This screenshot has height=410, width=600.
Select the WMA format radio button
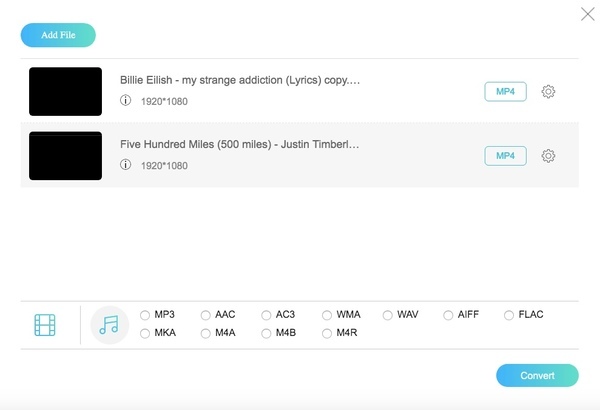click(x=328, y=315)
